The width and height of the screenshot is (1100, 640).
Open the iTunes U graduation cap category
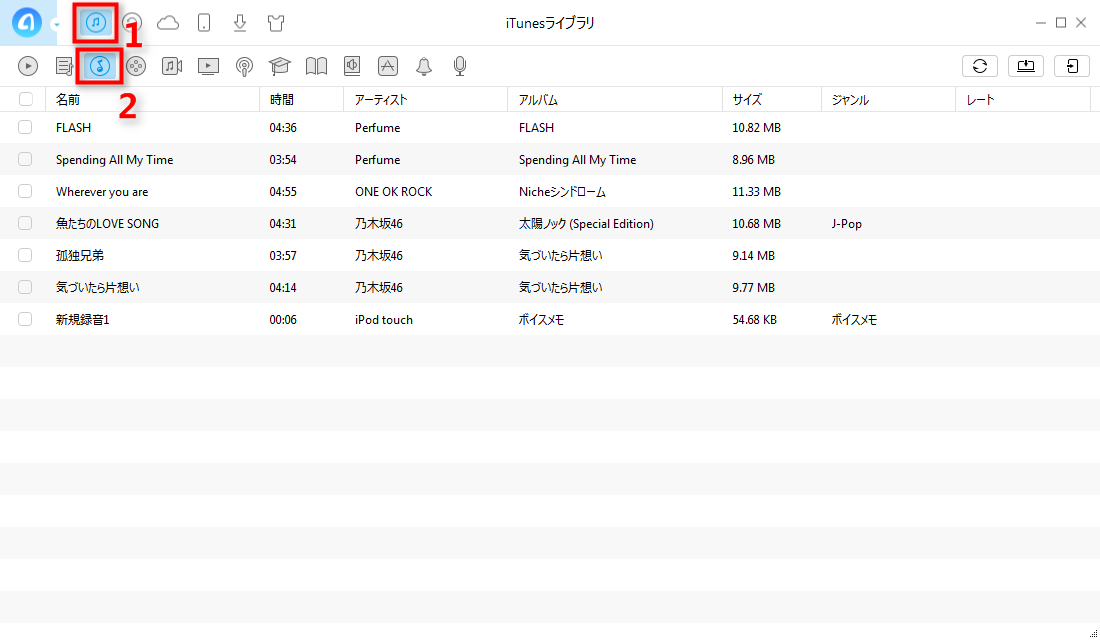point(280,66)
